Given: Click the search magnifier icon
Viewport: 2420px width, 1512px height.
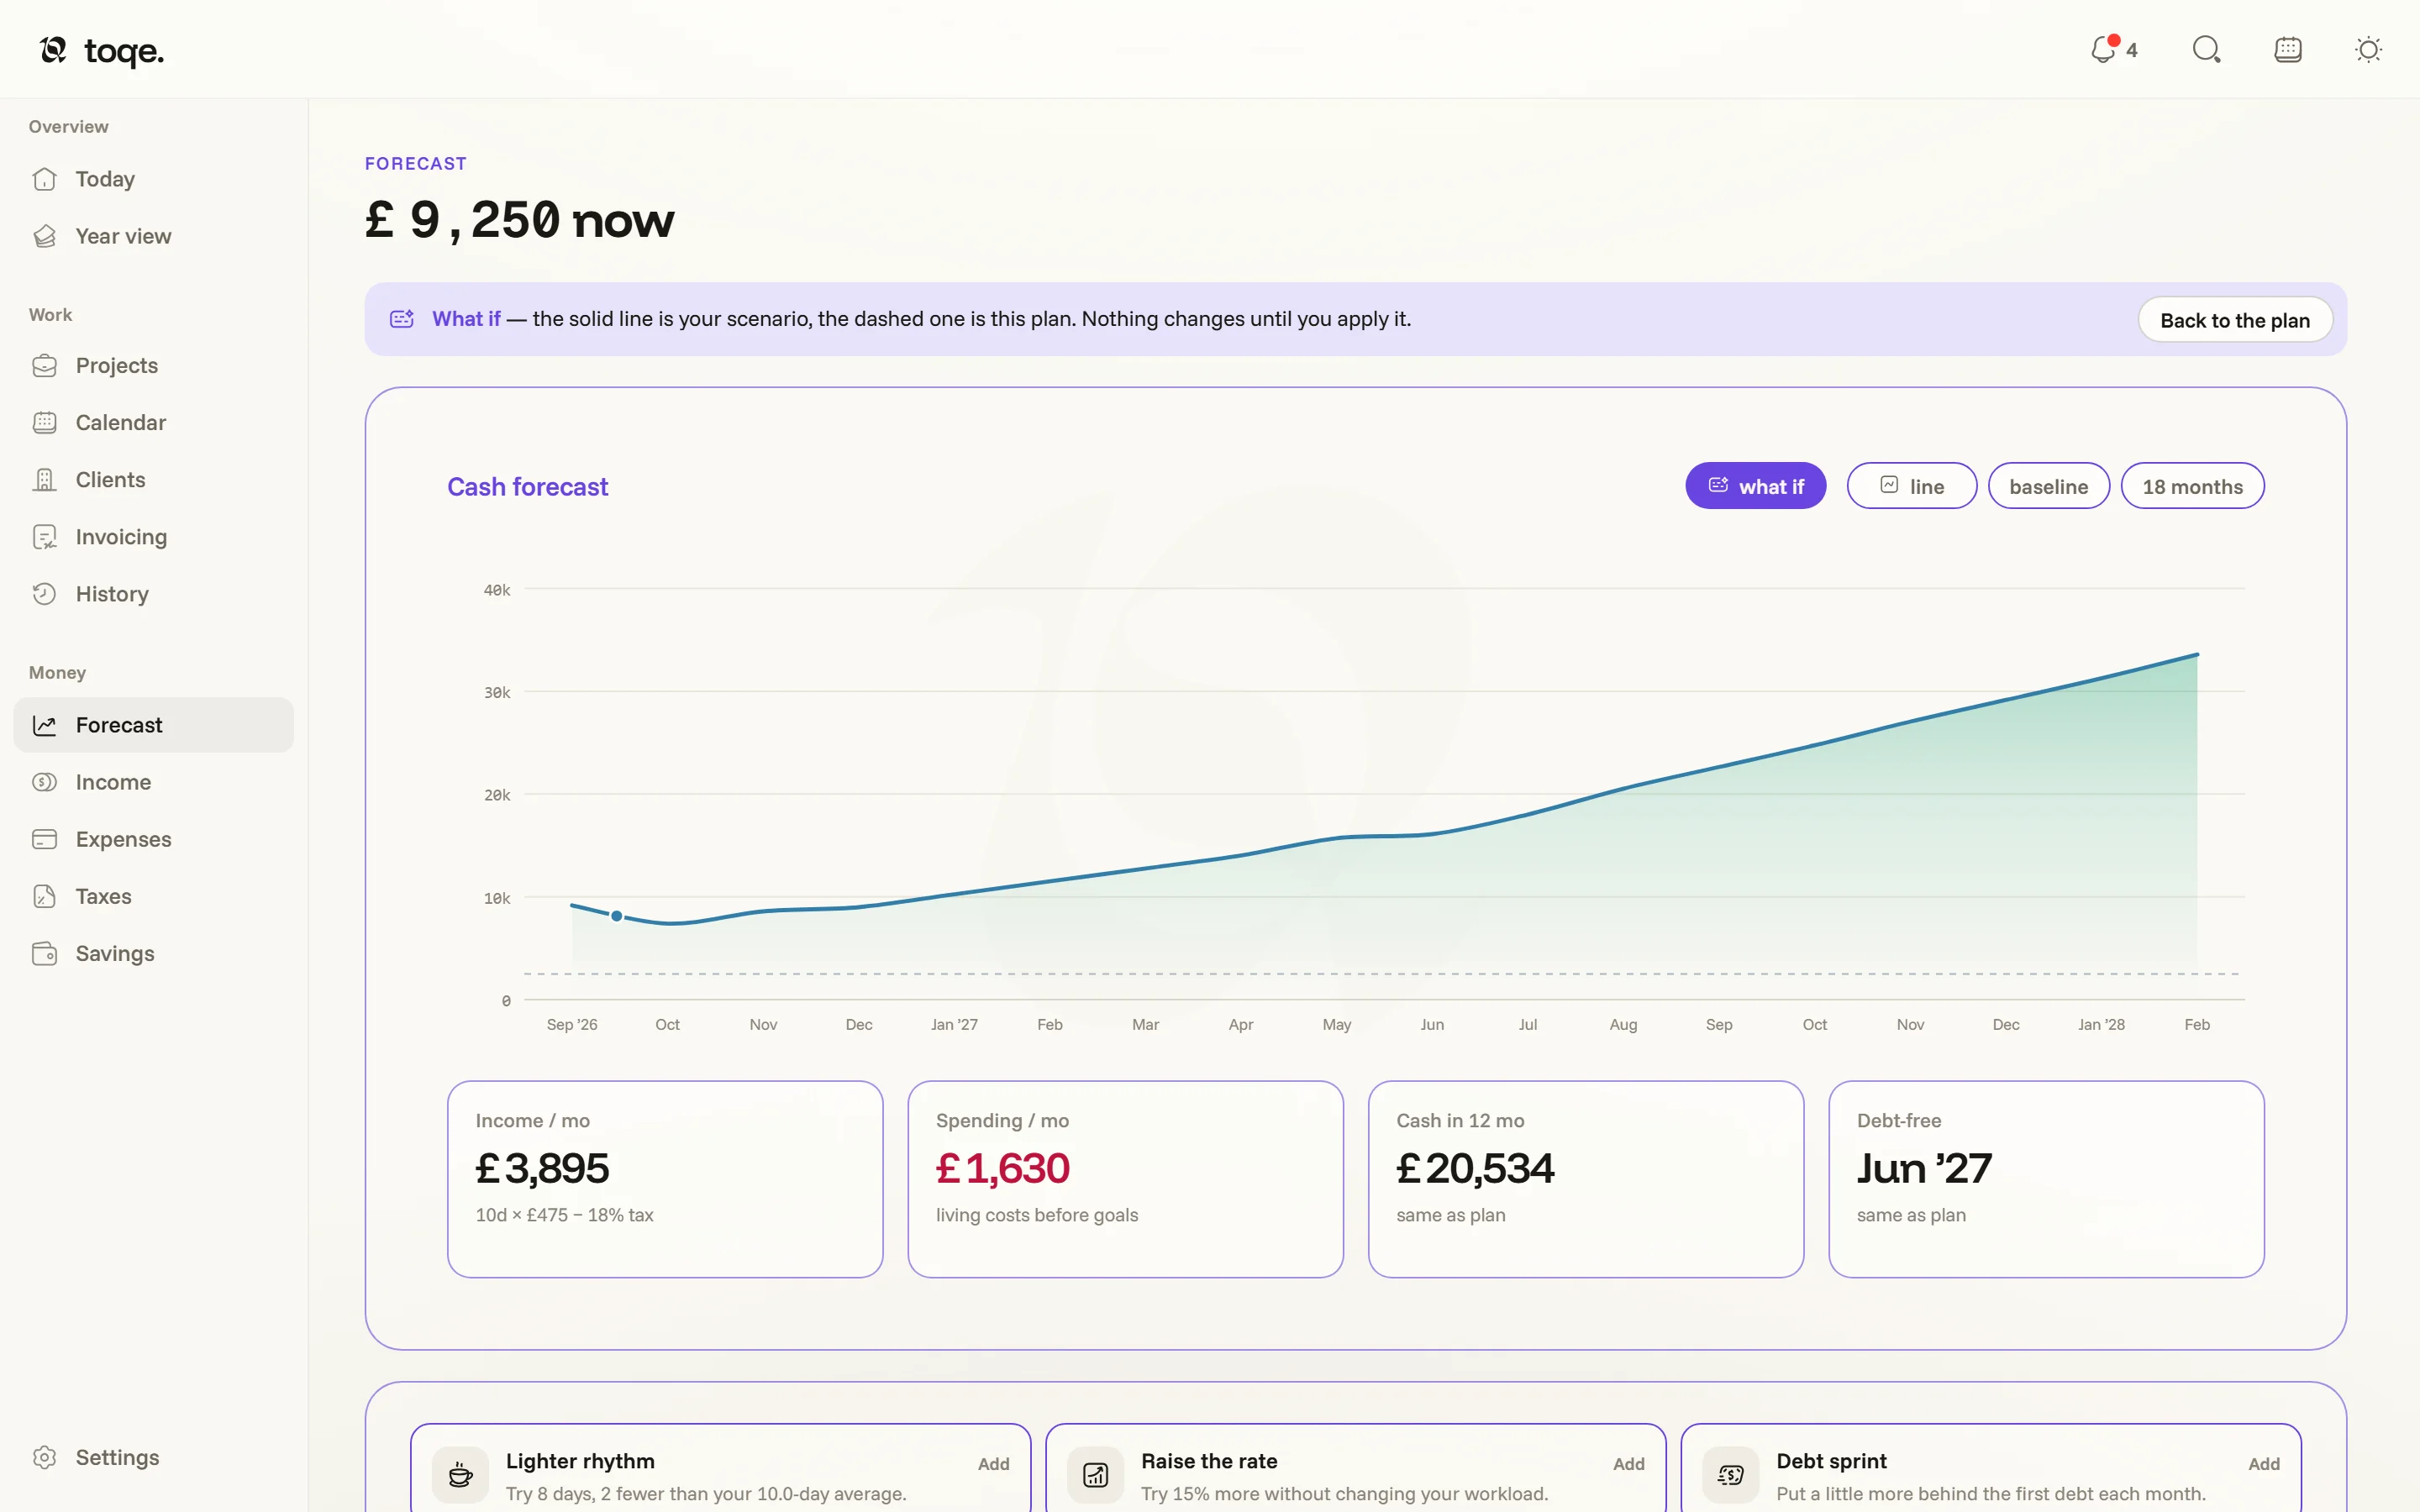Looking at the screenshot, I should click(x=2206, y=49).
